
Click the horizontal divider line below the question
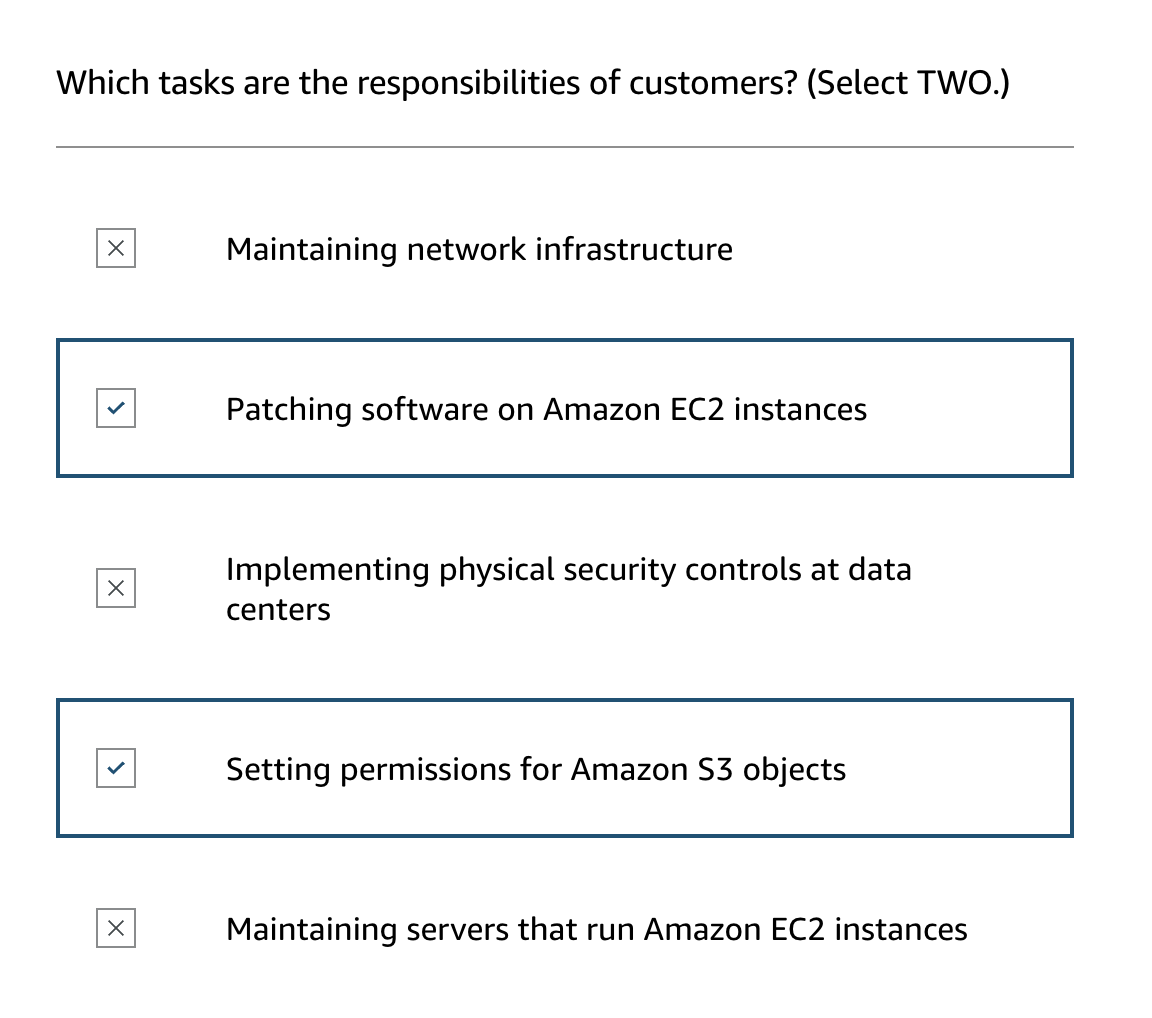click(x=565, y=147)
